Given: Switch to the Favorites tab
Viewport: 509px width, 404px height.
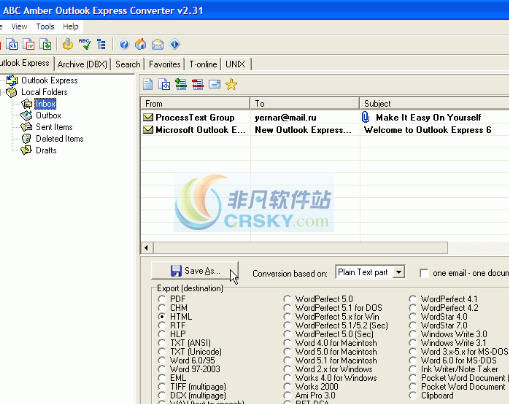Looking at the screenshot, I should coord(164,64).
